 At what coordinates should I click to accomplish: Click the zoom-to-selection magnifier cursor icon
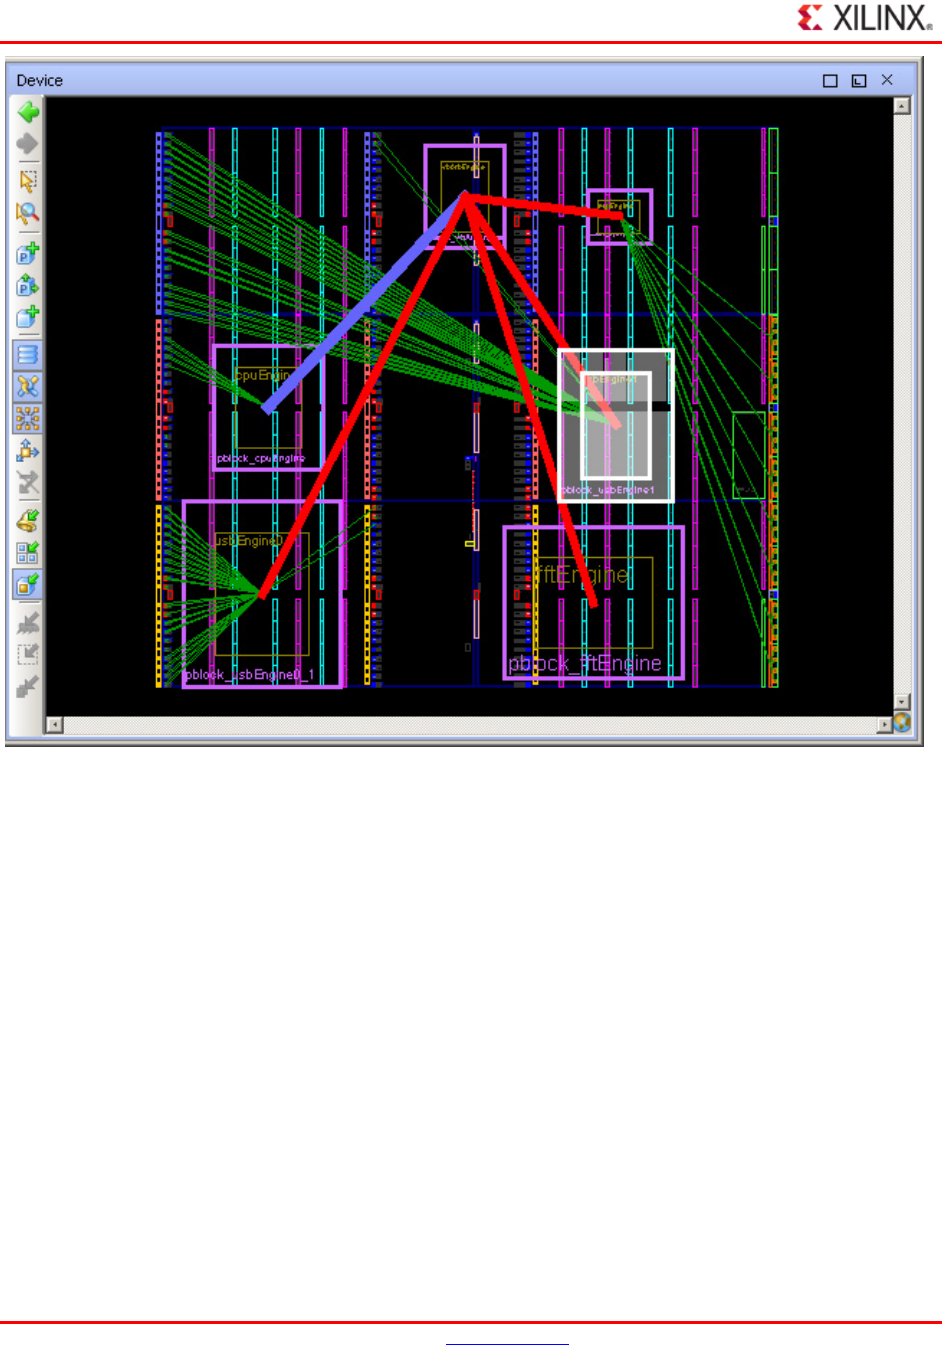[x=28, y=213]
